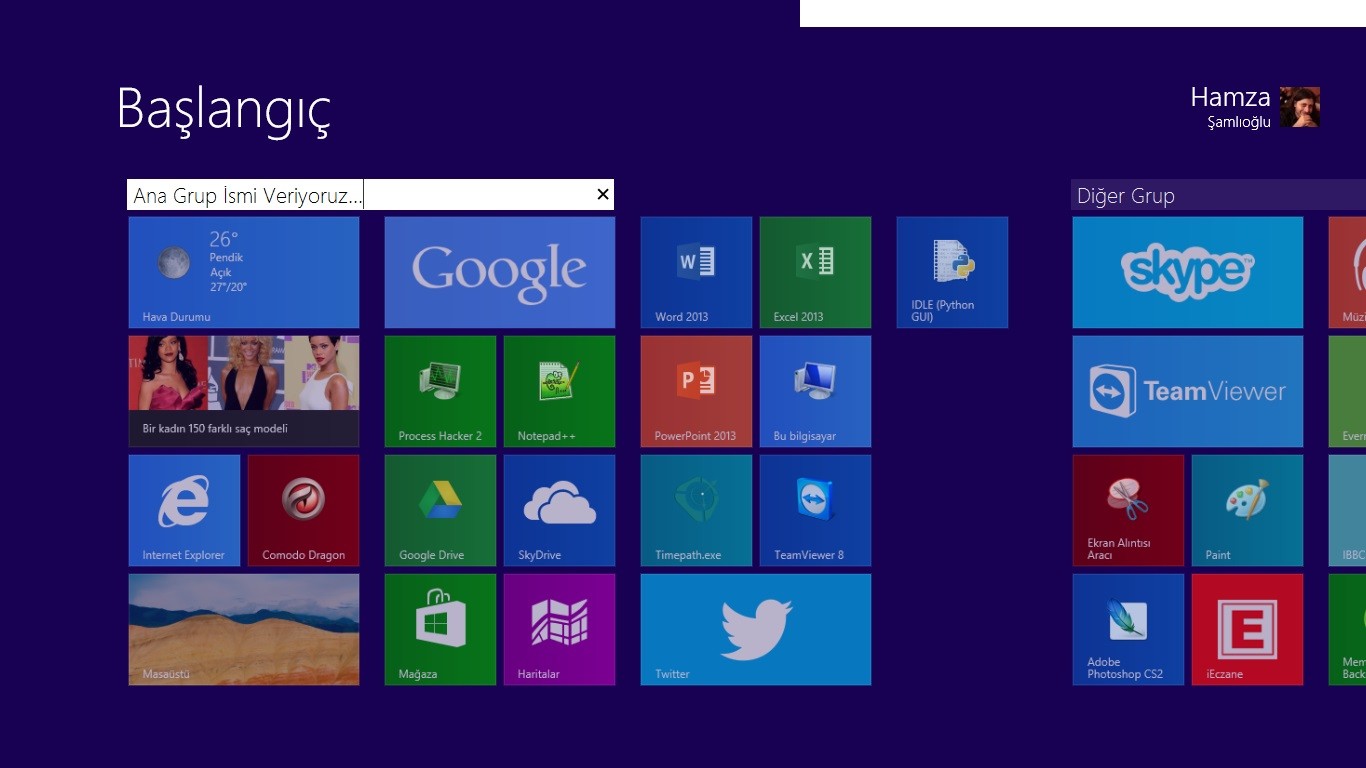The image size is (1366, 768).
Task: Clear the group name with the X button
Action: 602,195
